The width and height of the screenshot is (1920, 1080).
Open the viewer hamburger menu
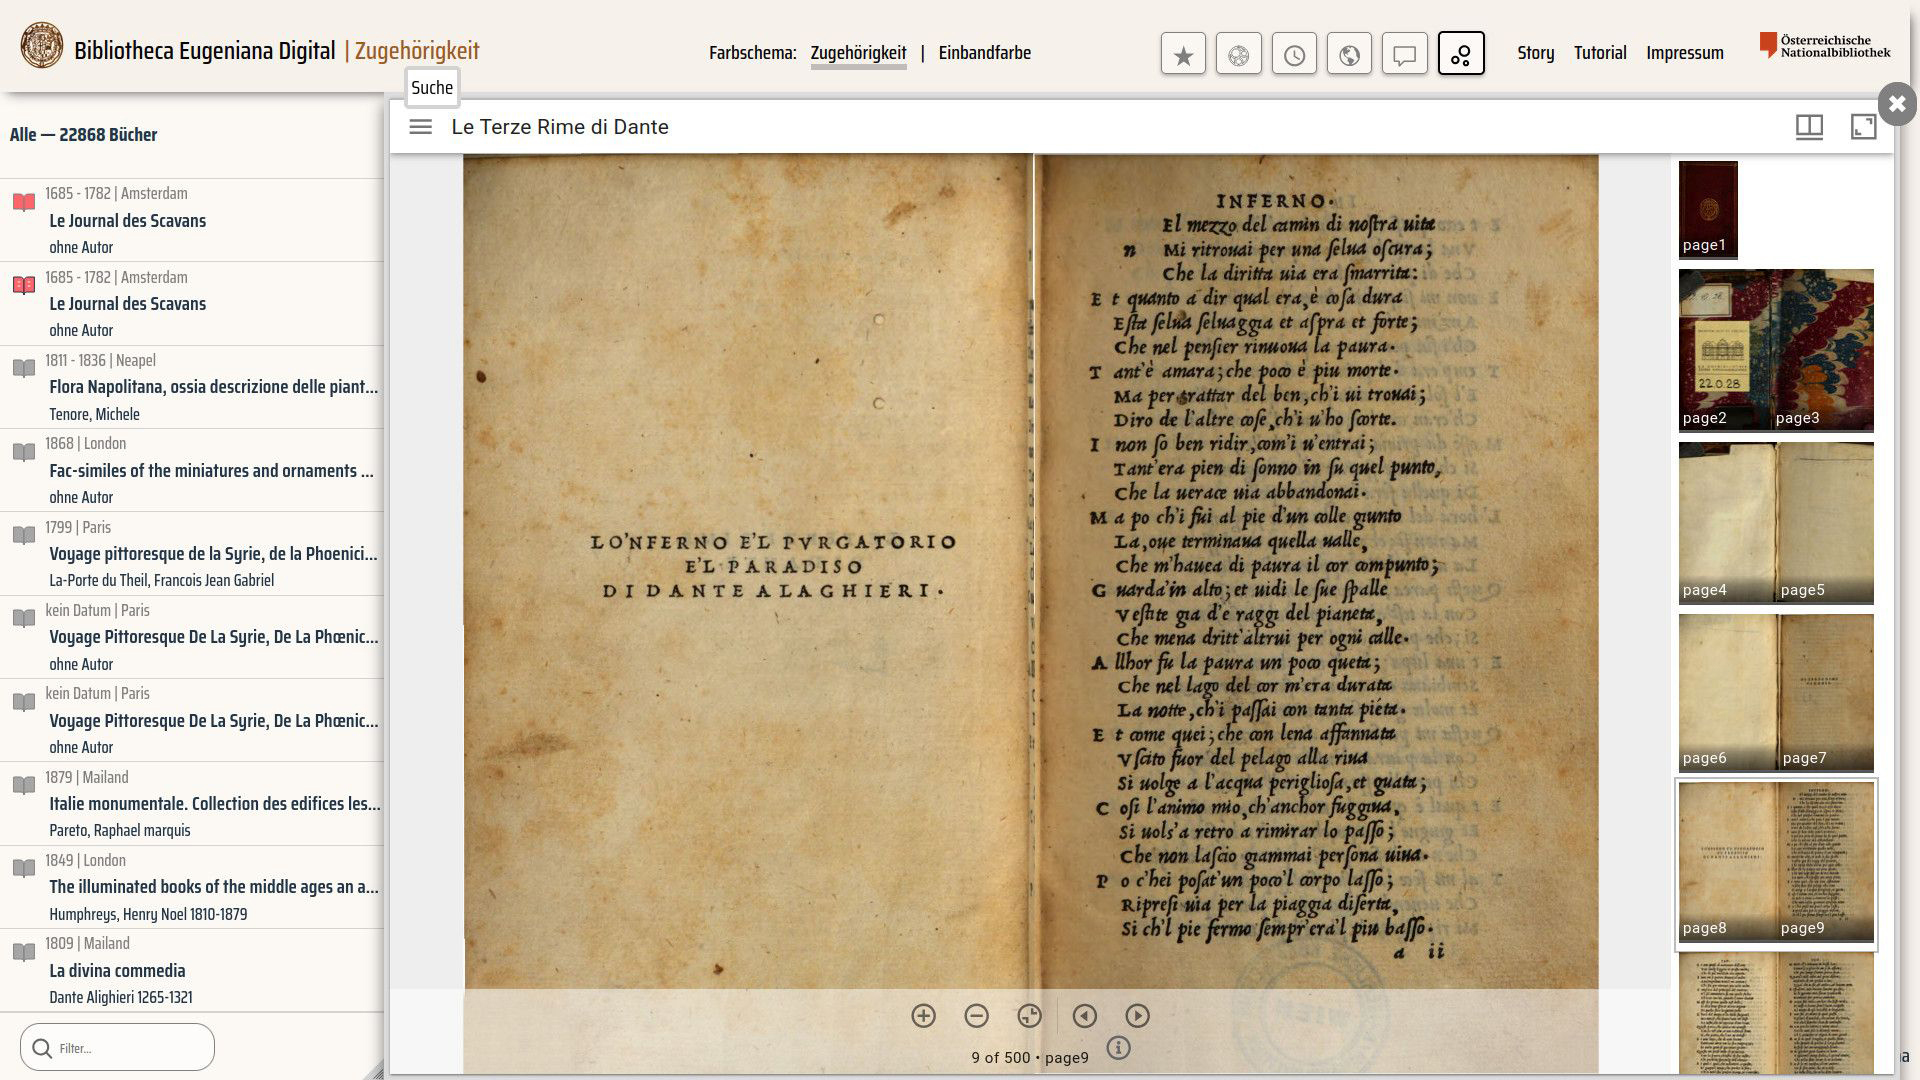[x=420, y=127]
